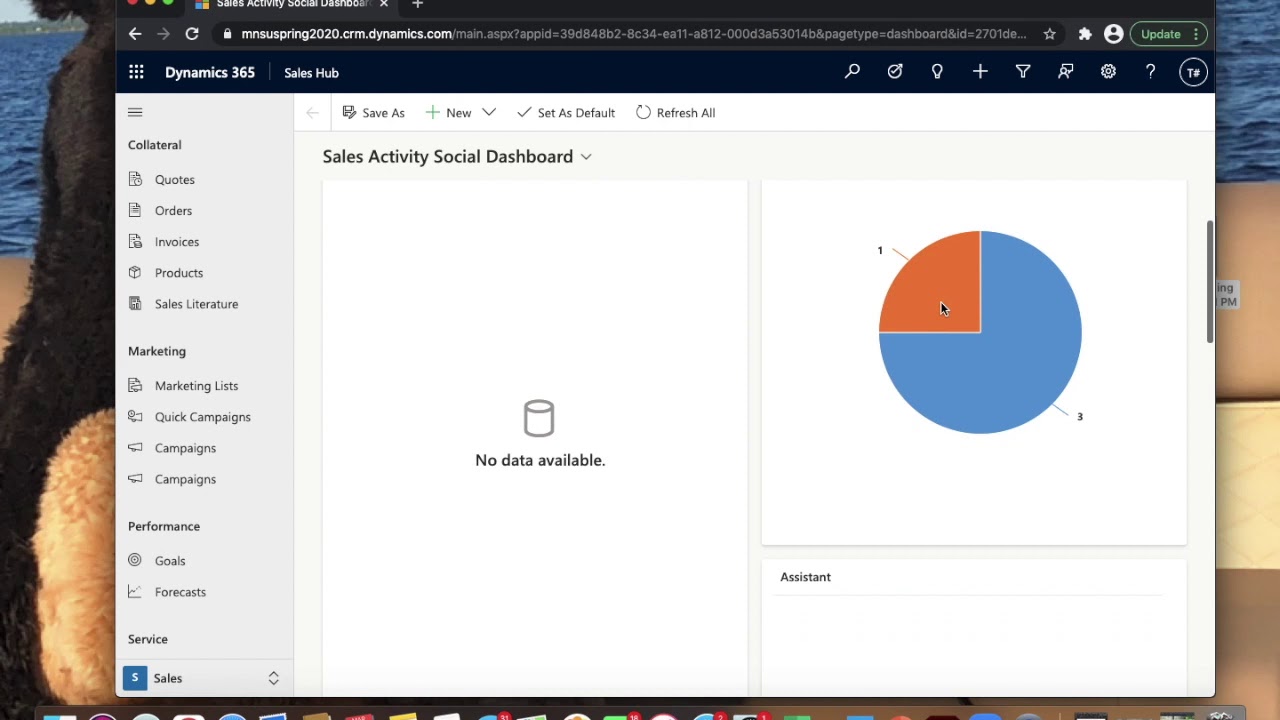Go back with browser back arrow
The height and width of the screenshot is (720, 1280).
click(x=135, y=34)
